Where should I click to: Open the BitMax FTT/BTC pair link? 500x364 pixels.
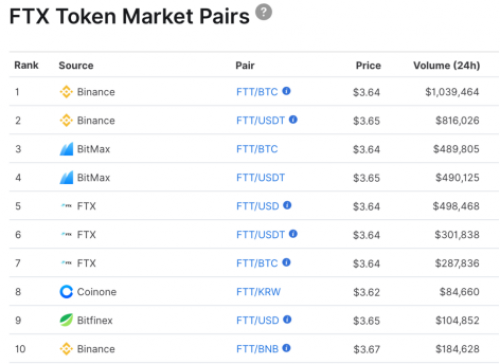point(257,149)
